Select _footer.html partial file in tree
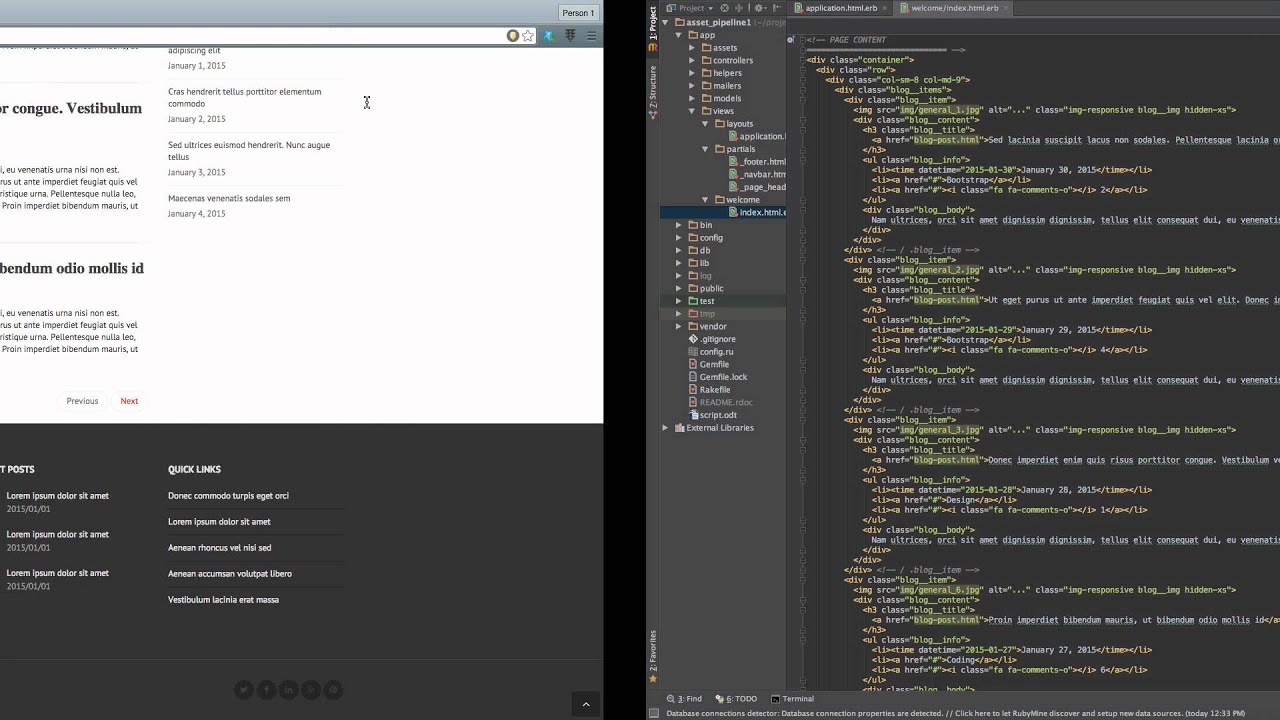Viewport: 1280px width, 720px height. (757, 162)
